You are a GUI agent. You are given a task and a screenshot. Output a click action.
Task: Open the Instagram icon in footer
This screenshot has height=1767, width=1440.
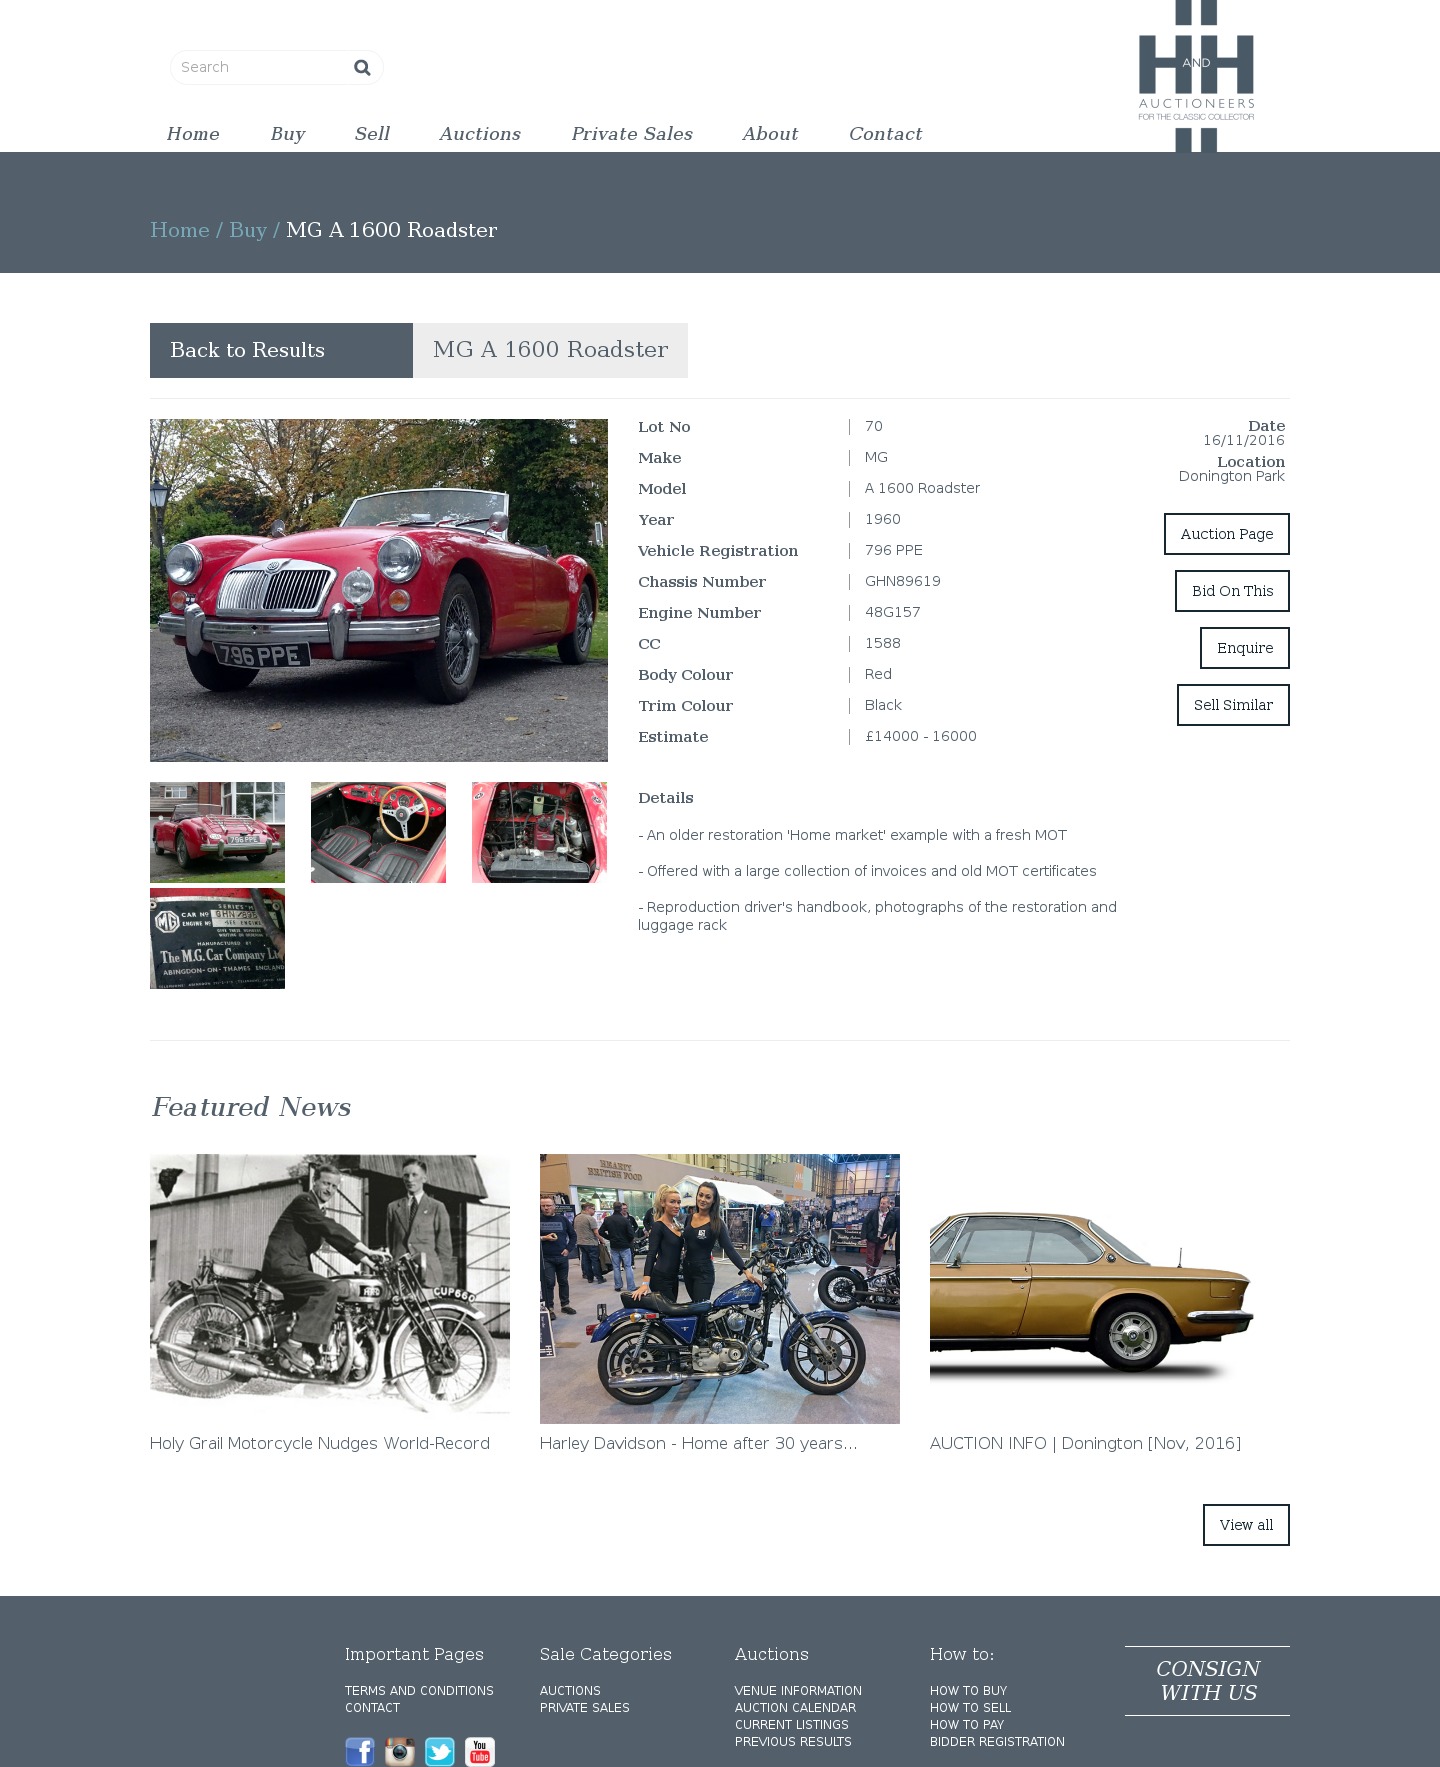[x=400, y=1751]
